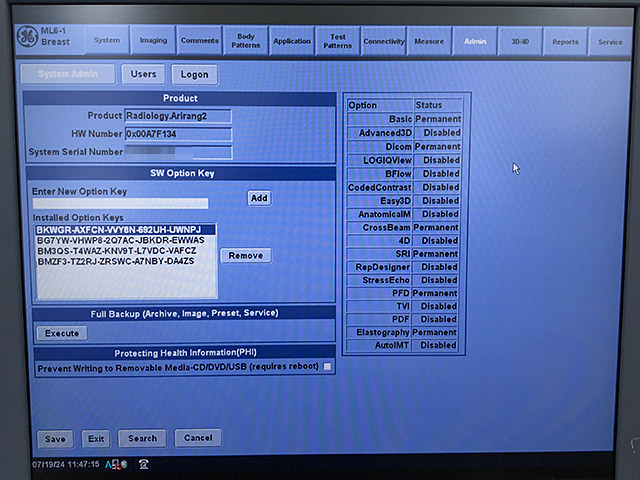640x480 pixels.
Task: Switch to the Reports tab
Action: 565,42
